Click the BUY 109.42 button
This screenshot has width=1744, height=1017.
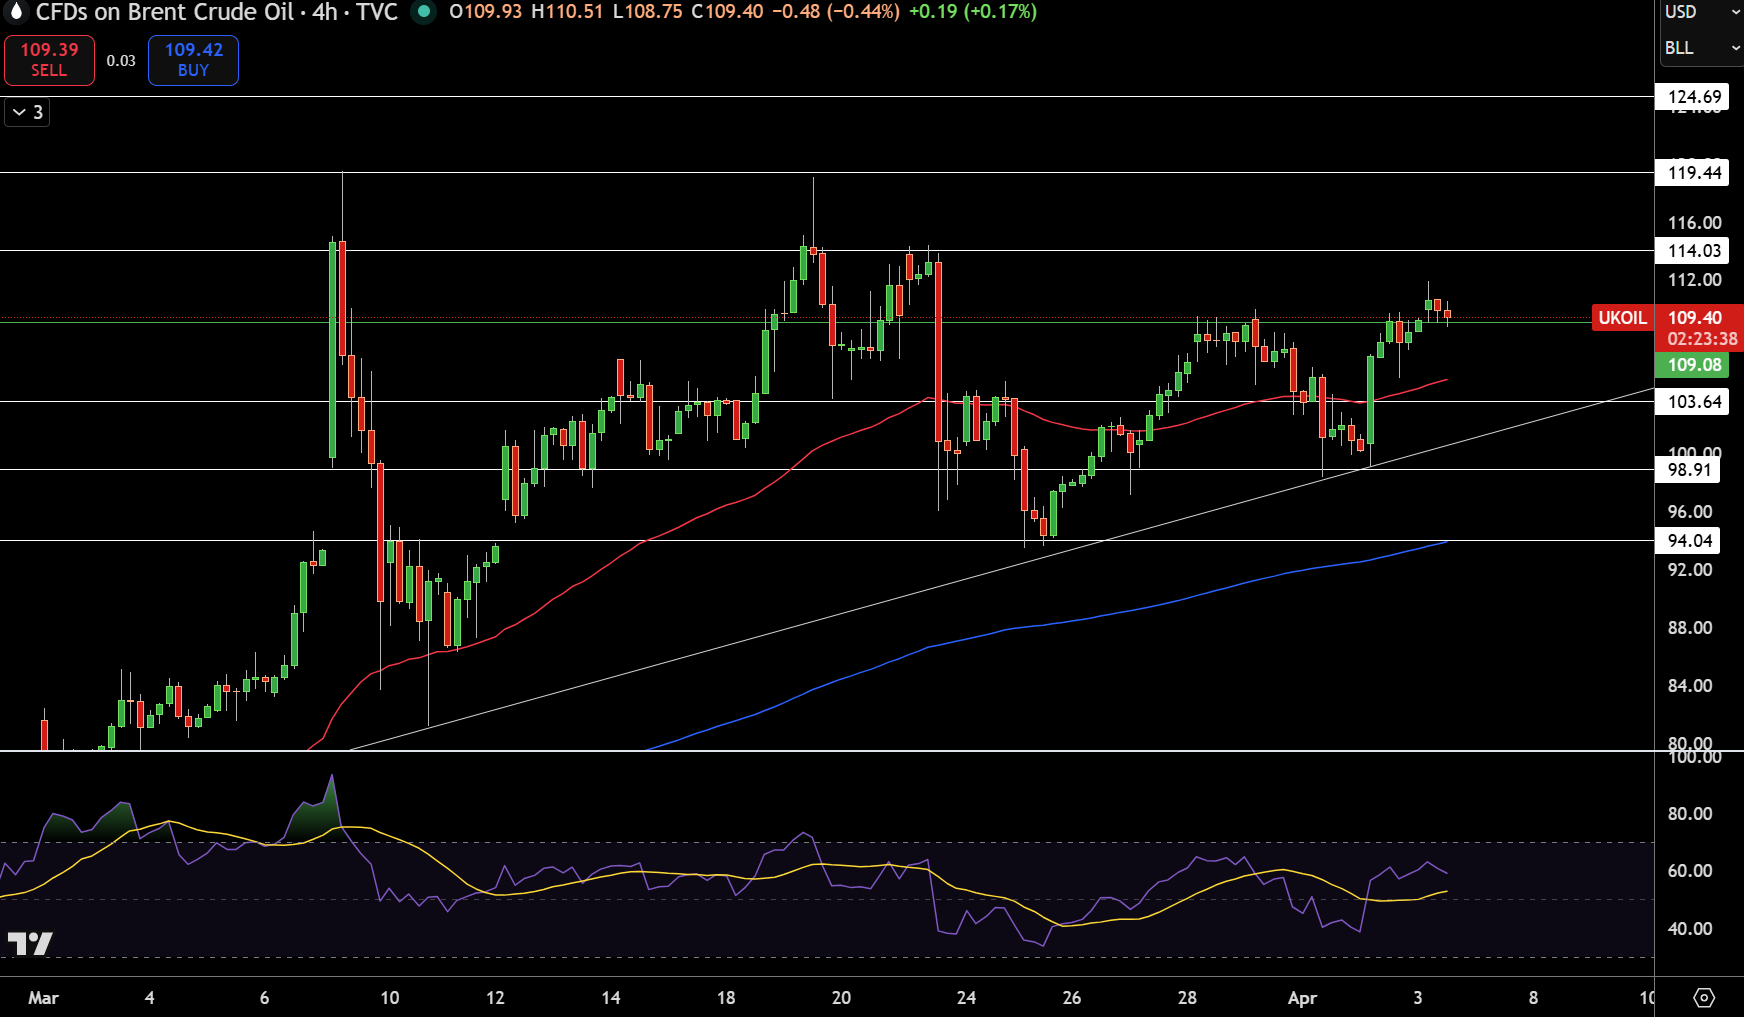193,60
